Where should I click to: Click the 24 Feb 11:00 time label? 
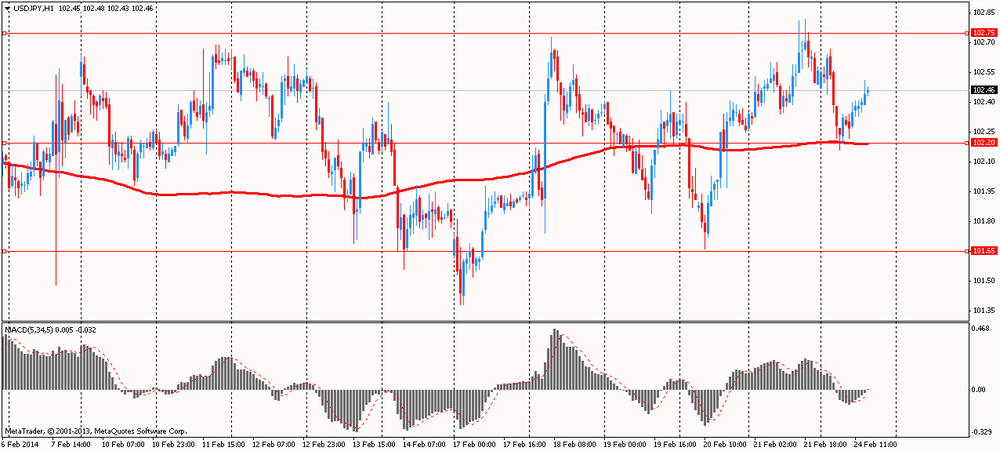pos(876,443)
